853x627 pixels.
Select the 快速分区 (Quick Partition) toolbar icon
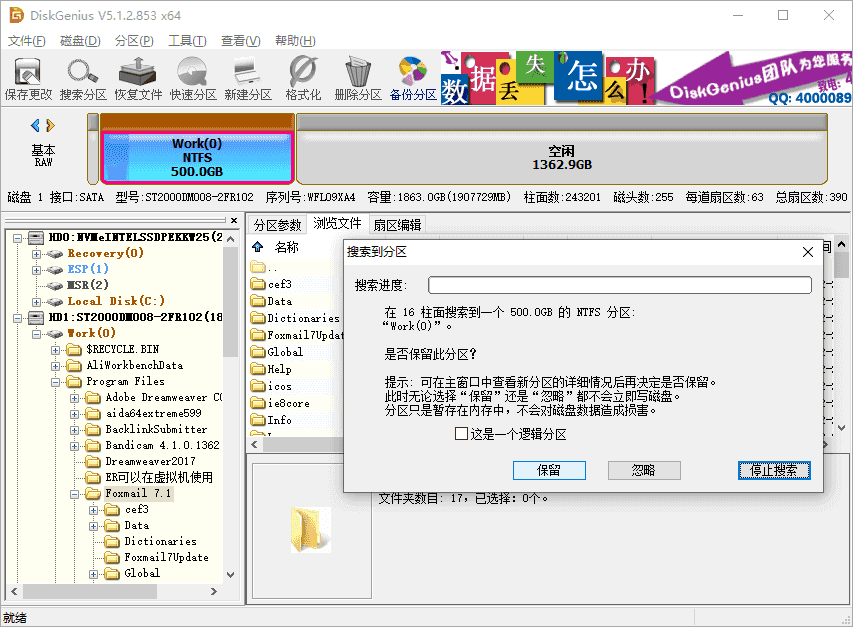tap(193, 78)
